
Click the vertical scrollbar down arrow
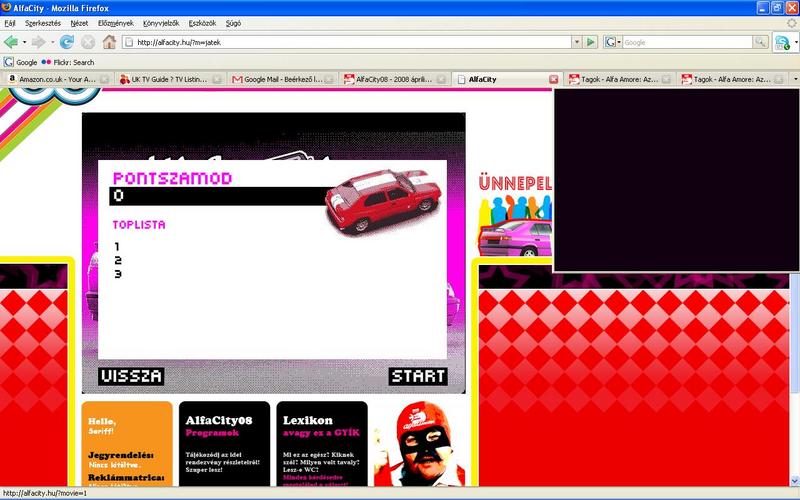point(795,481)
